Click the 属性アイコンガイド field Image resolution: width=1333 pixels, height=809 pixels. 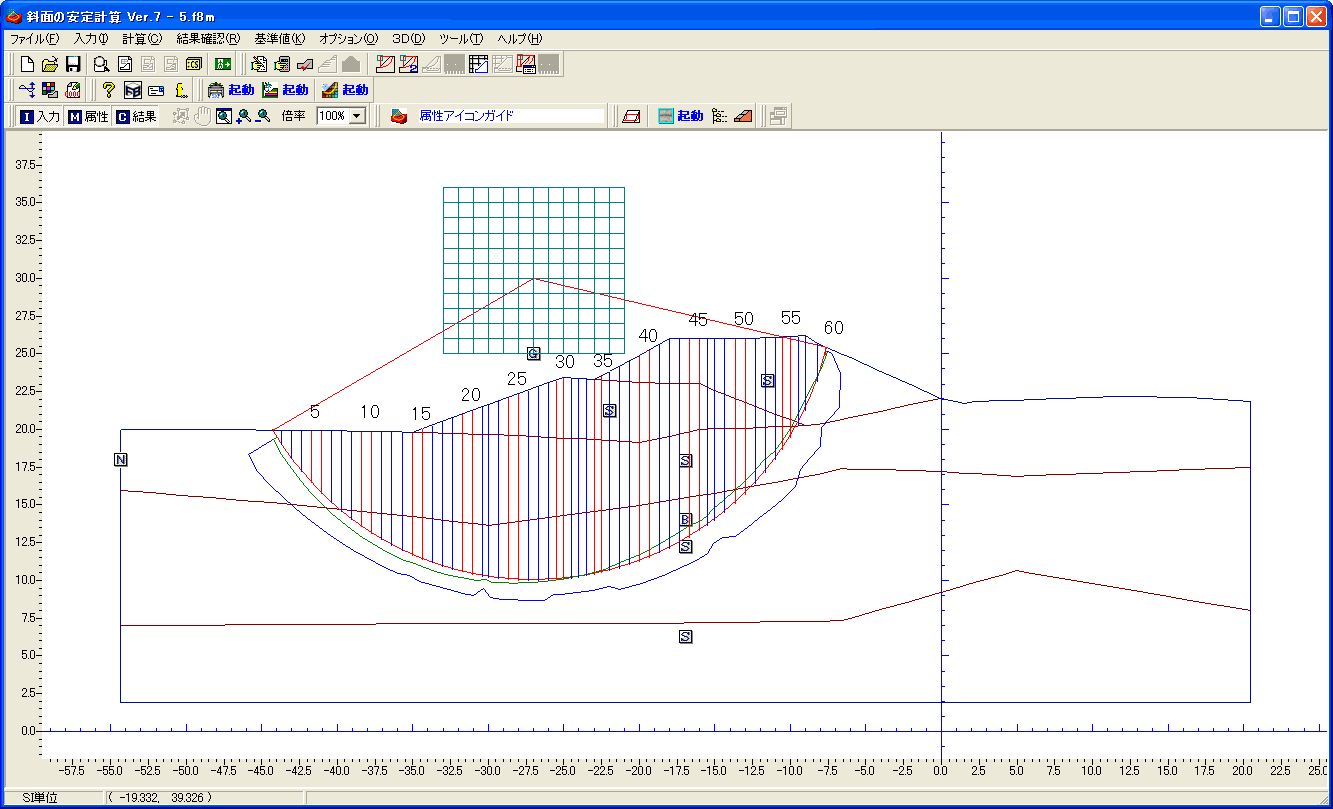pyautogui.click(x=510, y=116)
